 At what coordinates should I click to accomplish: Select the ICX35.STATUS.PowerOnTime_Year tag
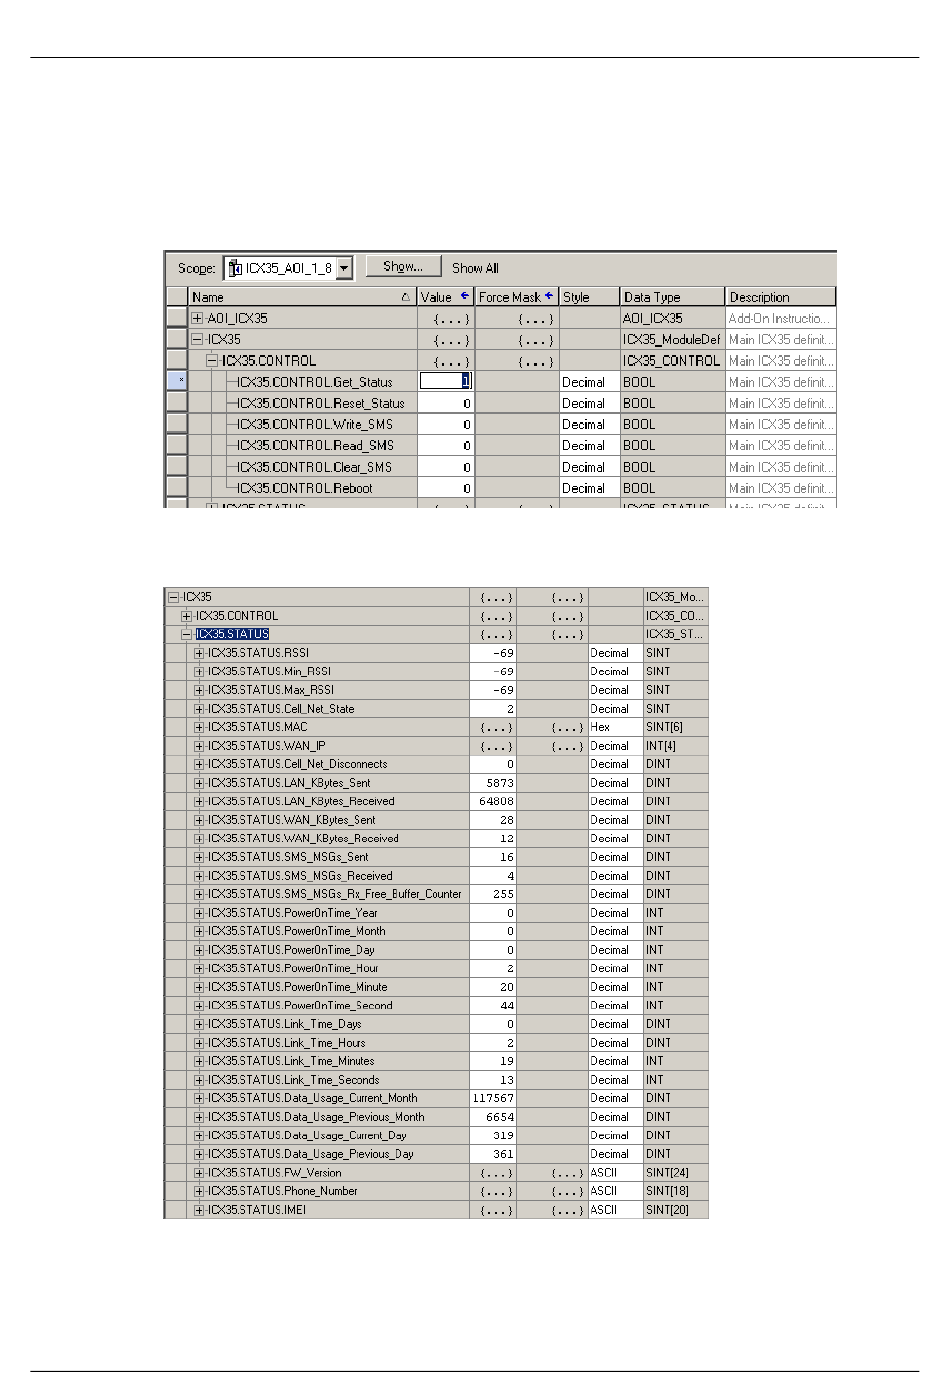point(293,913)
